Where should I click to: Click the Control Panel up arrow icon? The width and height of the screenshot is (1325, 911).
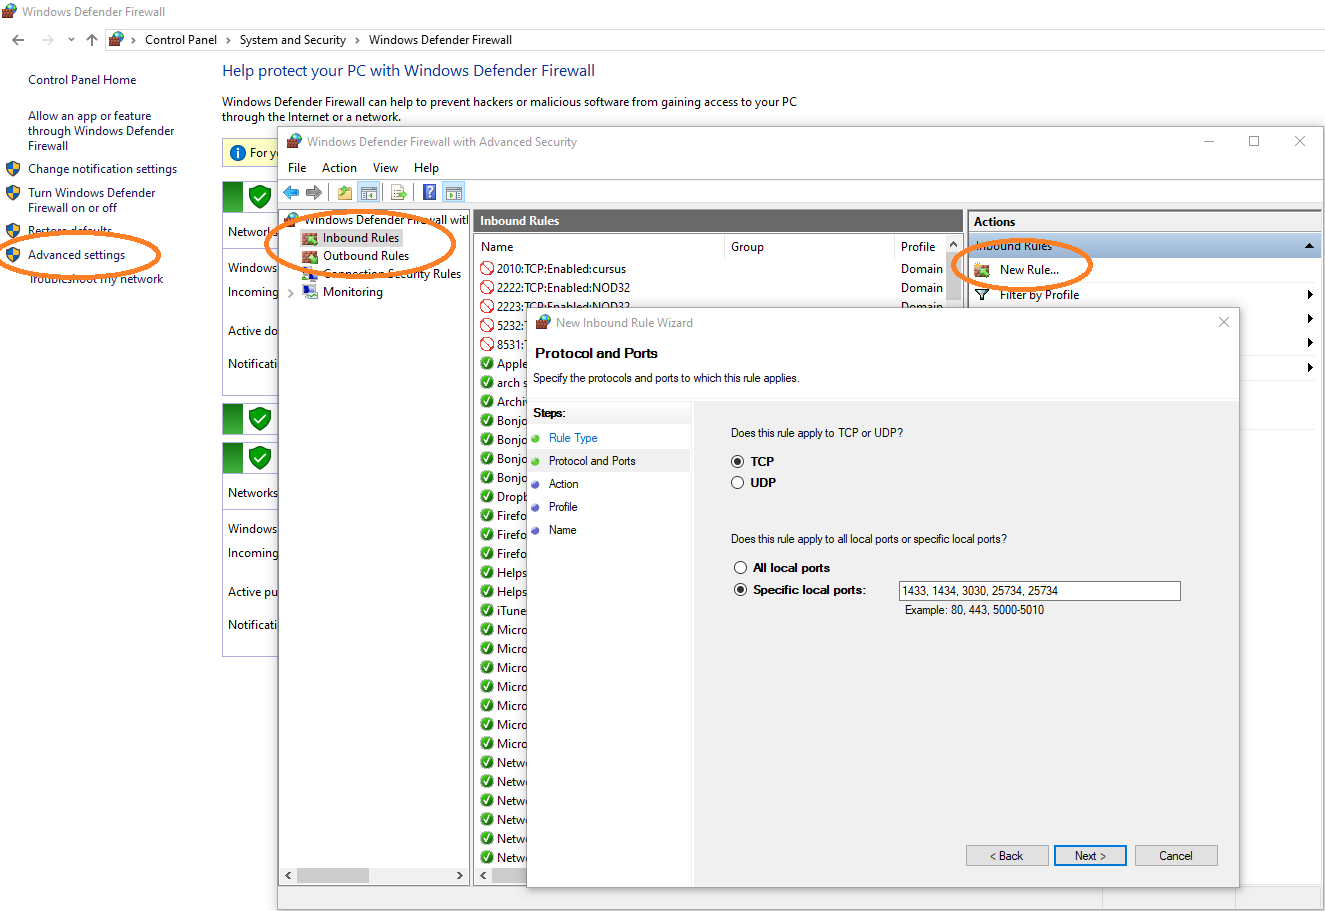point(92,40)
